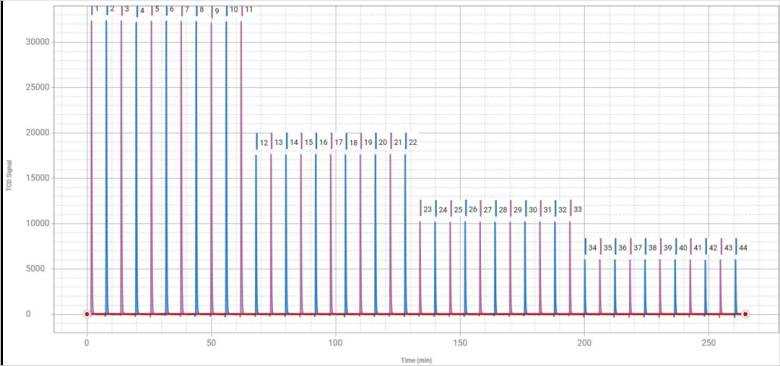Screen dimensions: 780x366
Task: Pick peak label 5
Action: pyautogui.click(x=157, y=9)
